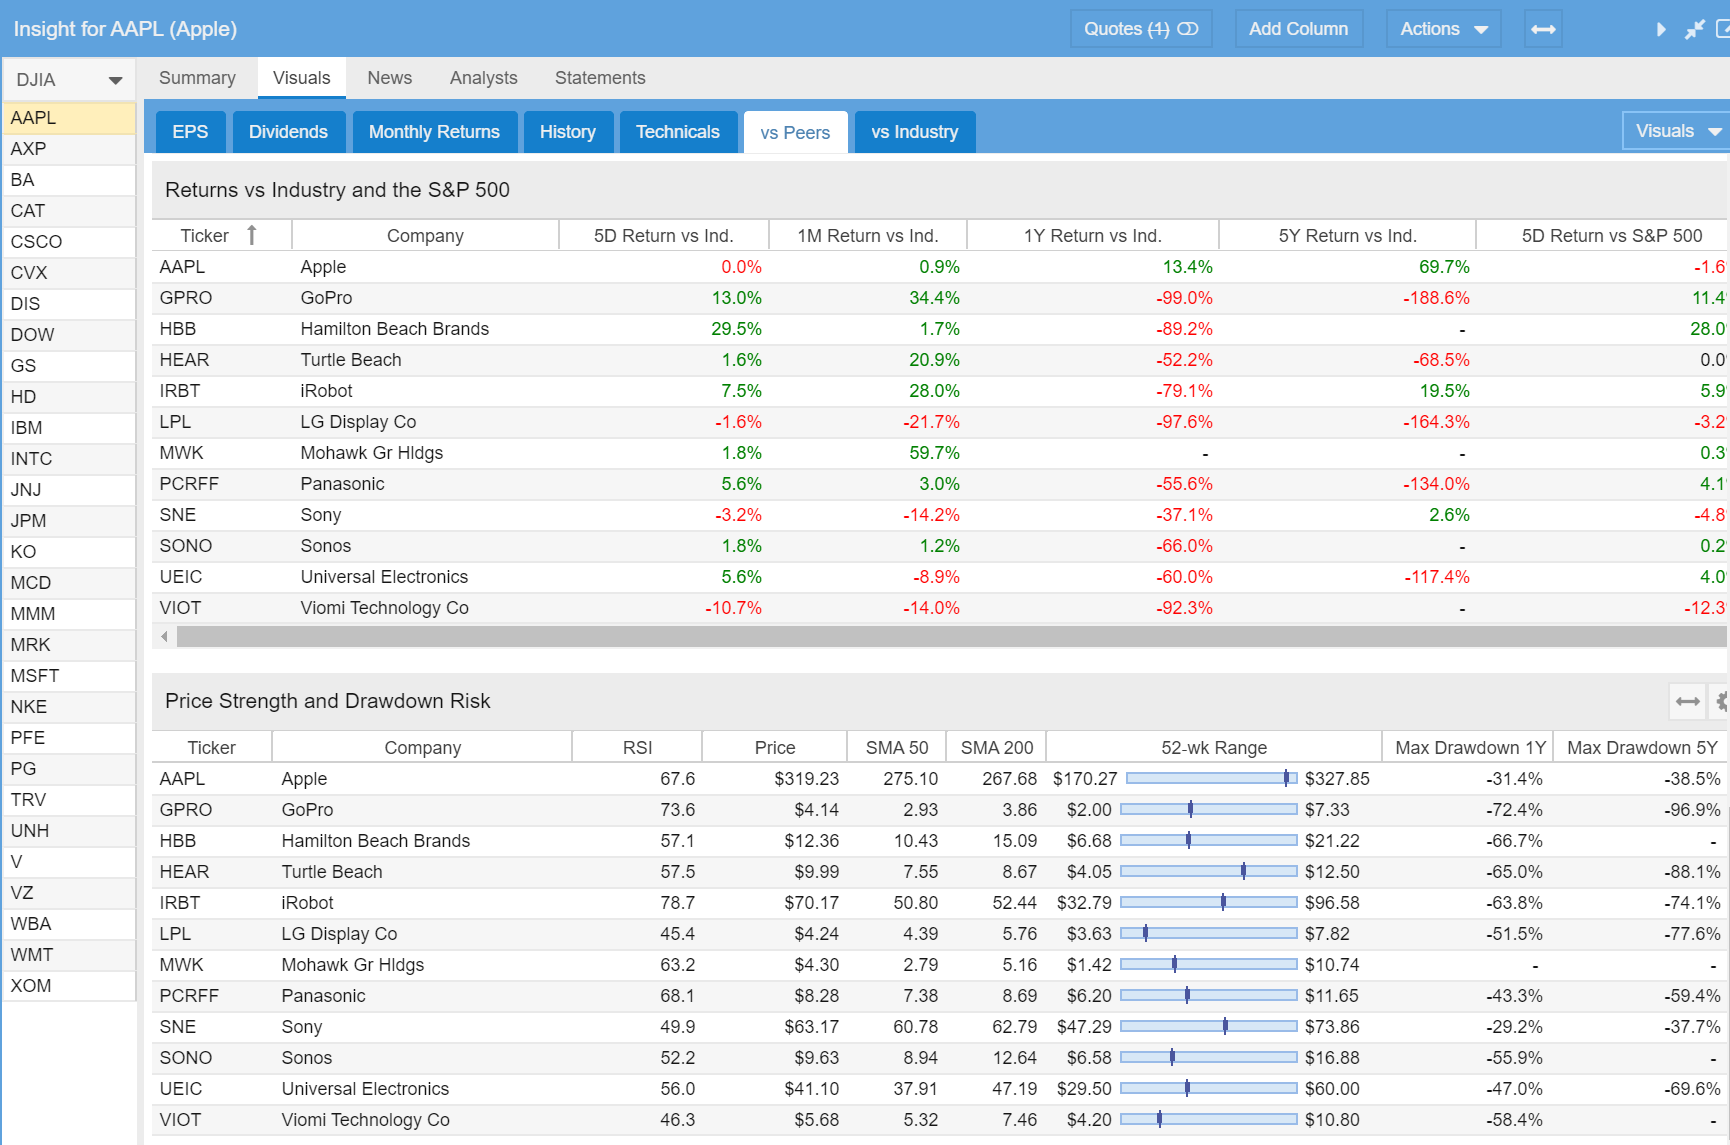Switch to the Summary tab
This screenshot has height=1145, width=1730.
tap(197, 78)
